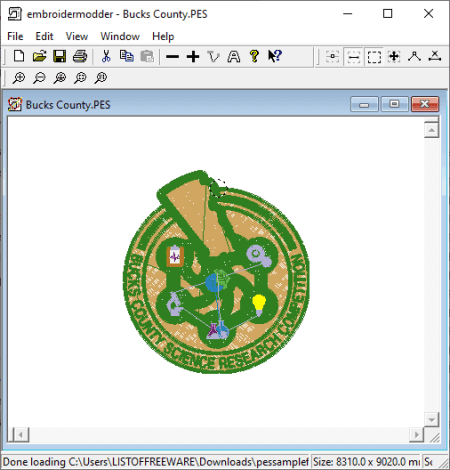Click vertical scrollbar up arrow
The width and height of the screenshot is (450, 470).
coord(431,130)
